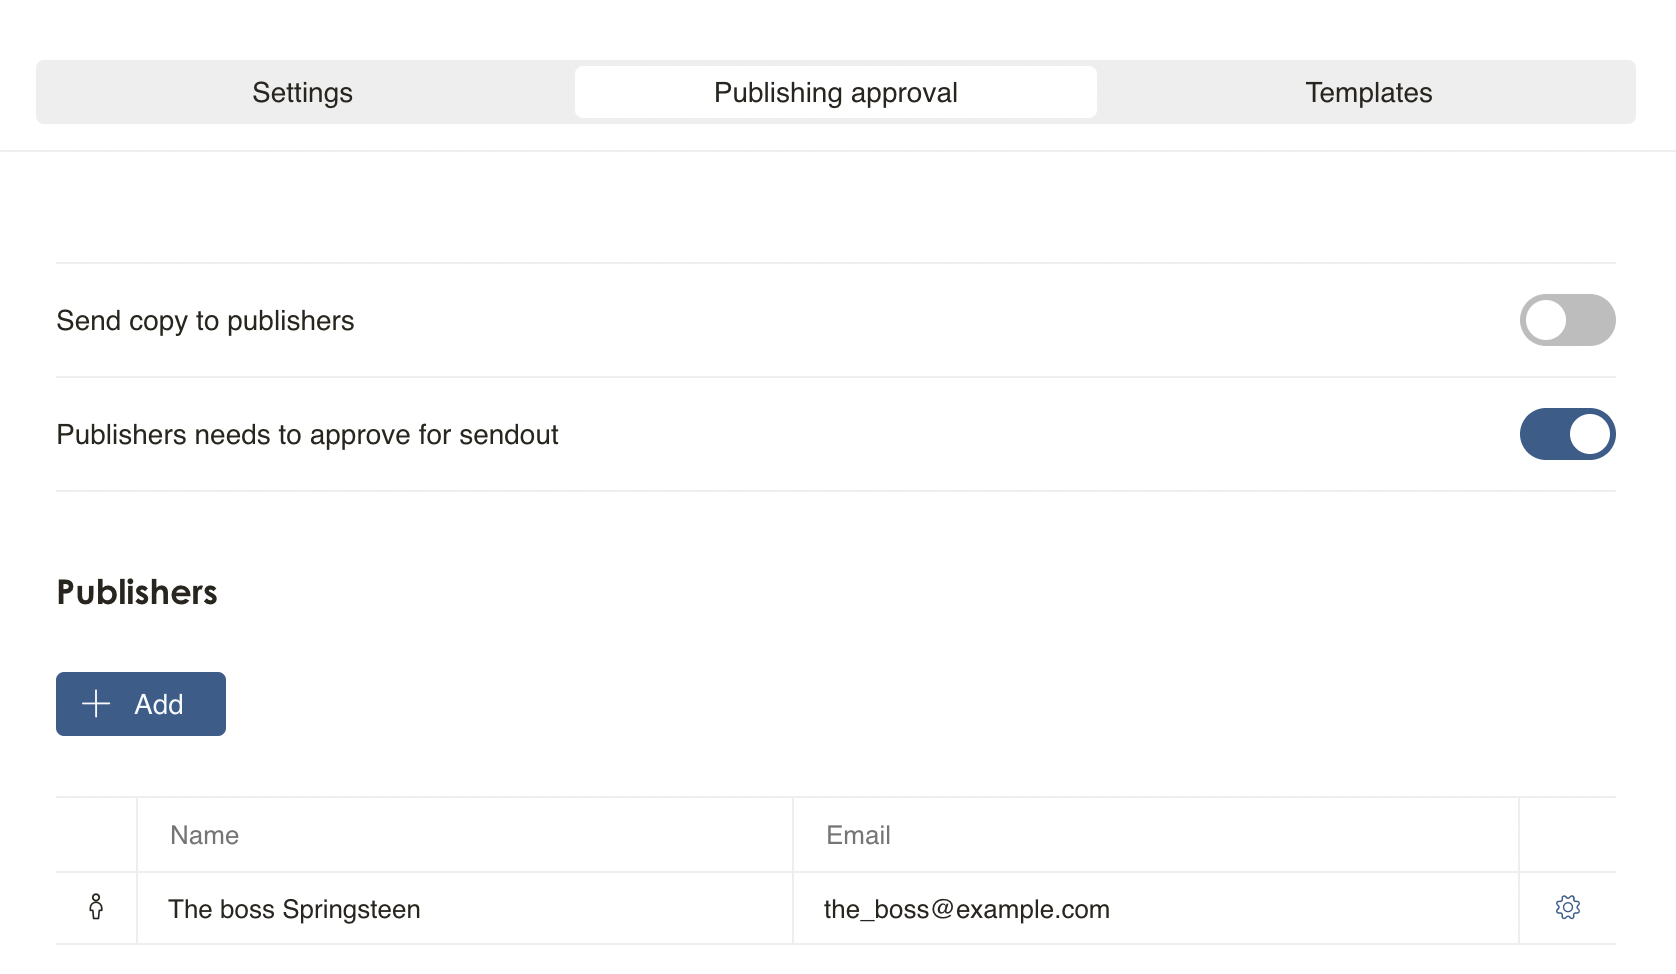1676x974 pixels.
Task: Open the Templates tab
Action: 1368,92
